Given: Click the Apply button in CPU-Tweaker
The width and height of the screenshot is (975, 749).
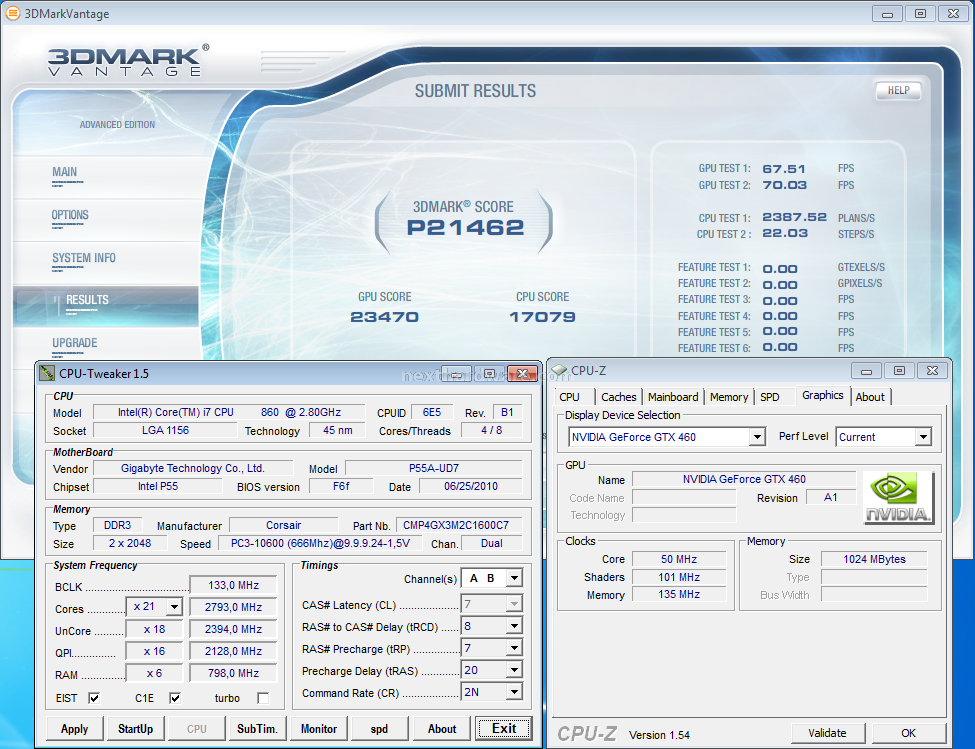Looking at the screenshot, I should coord(74,728).
